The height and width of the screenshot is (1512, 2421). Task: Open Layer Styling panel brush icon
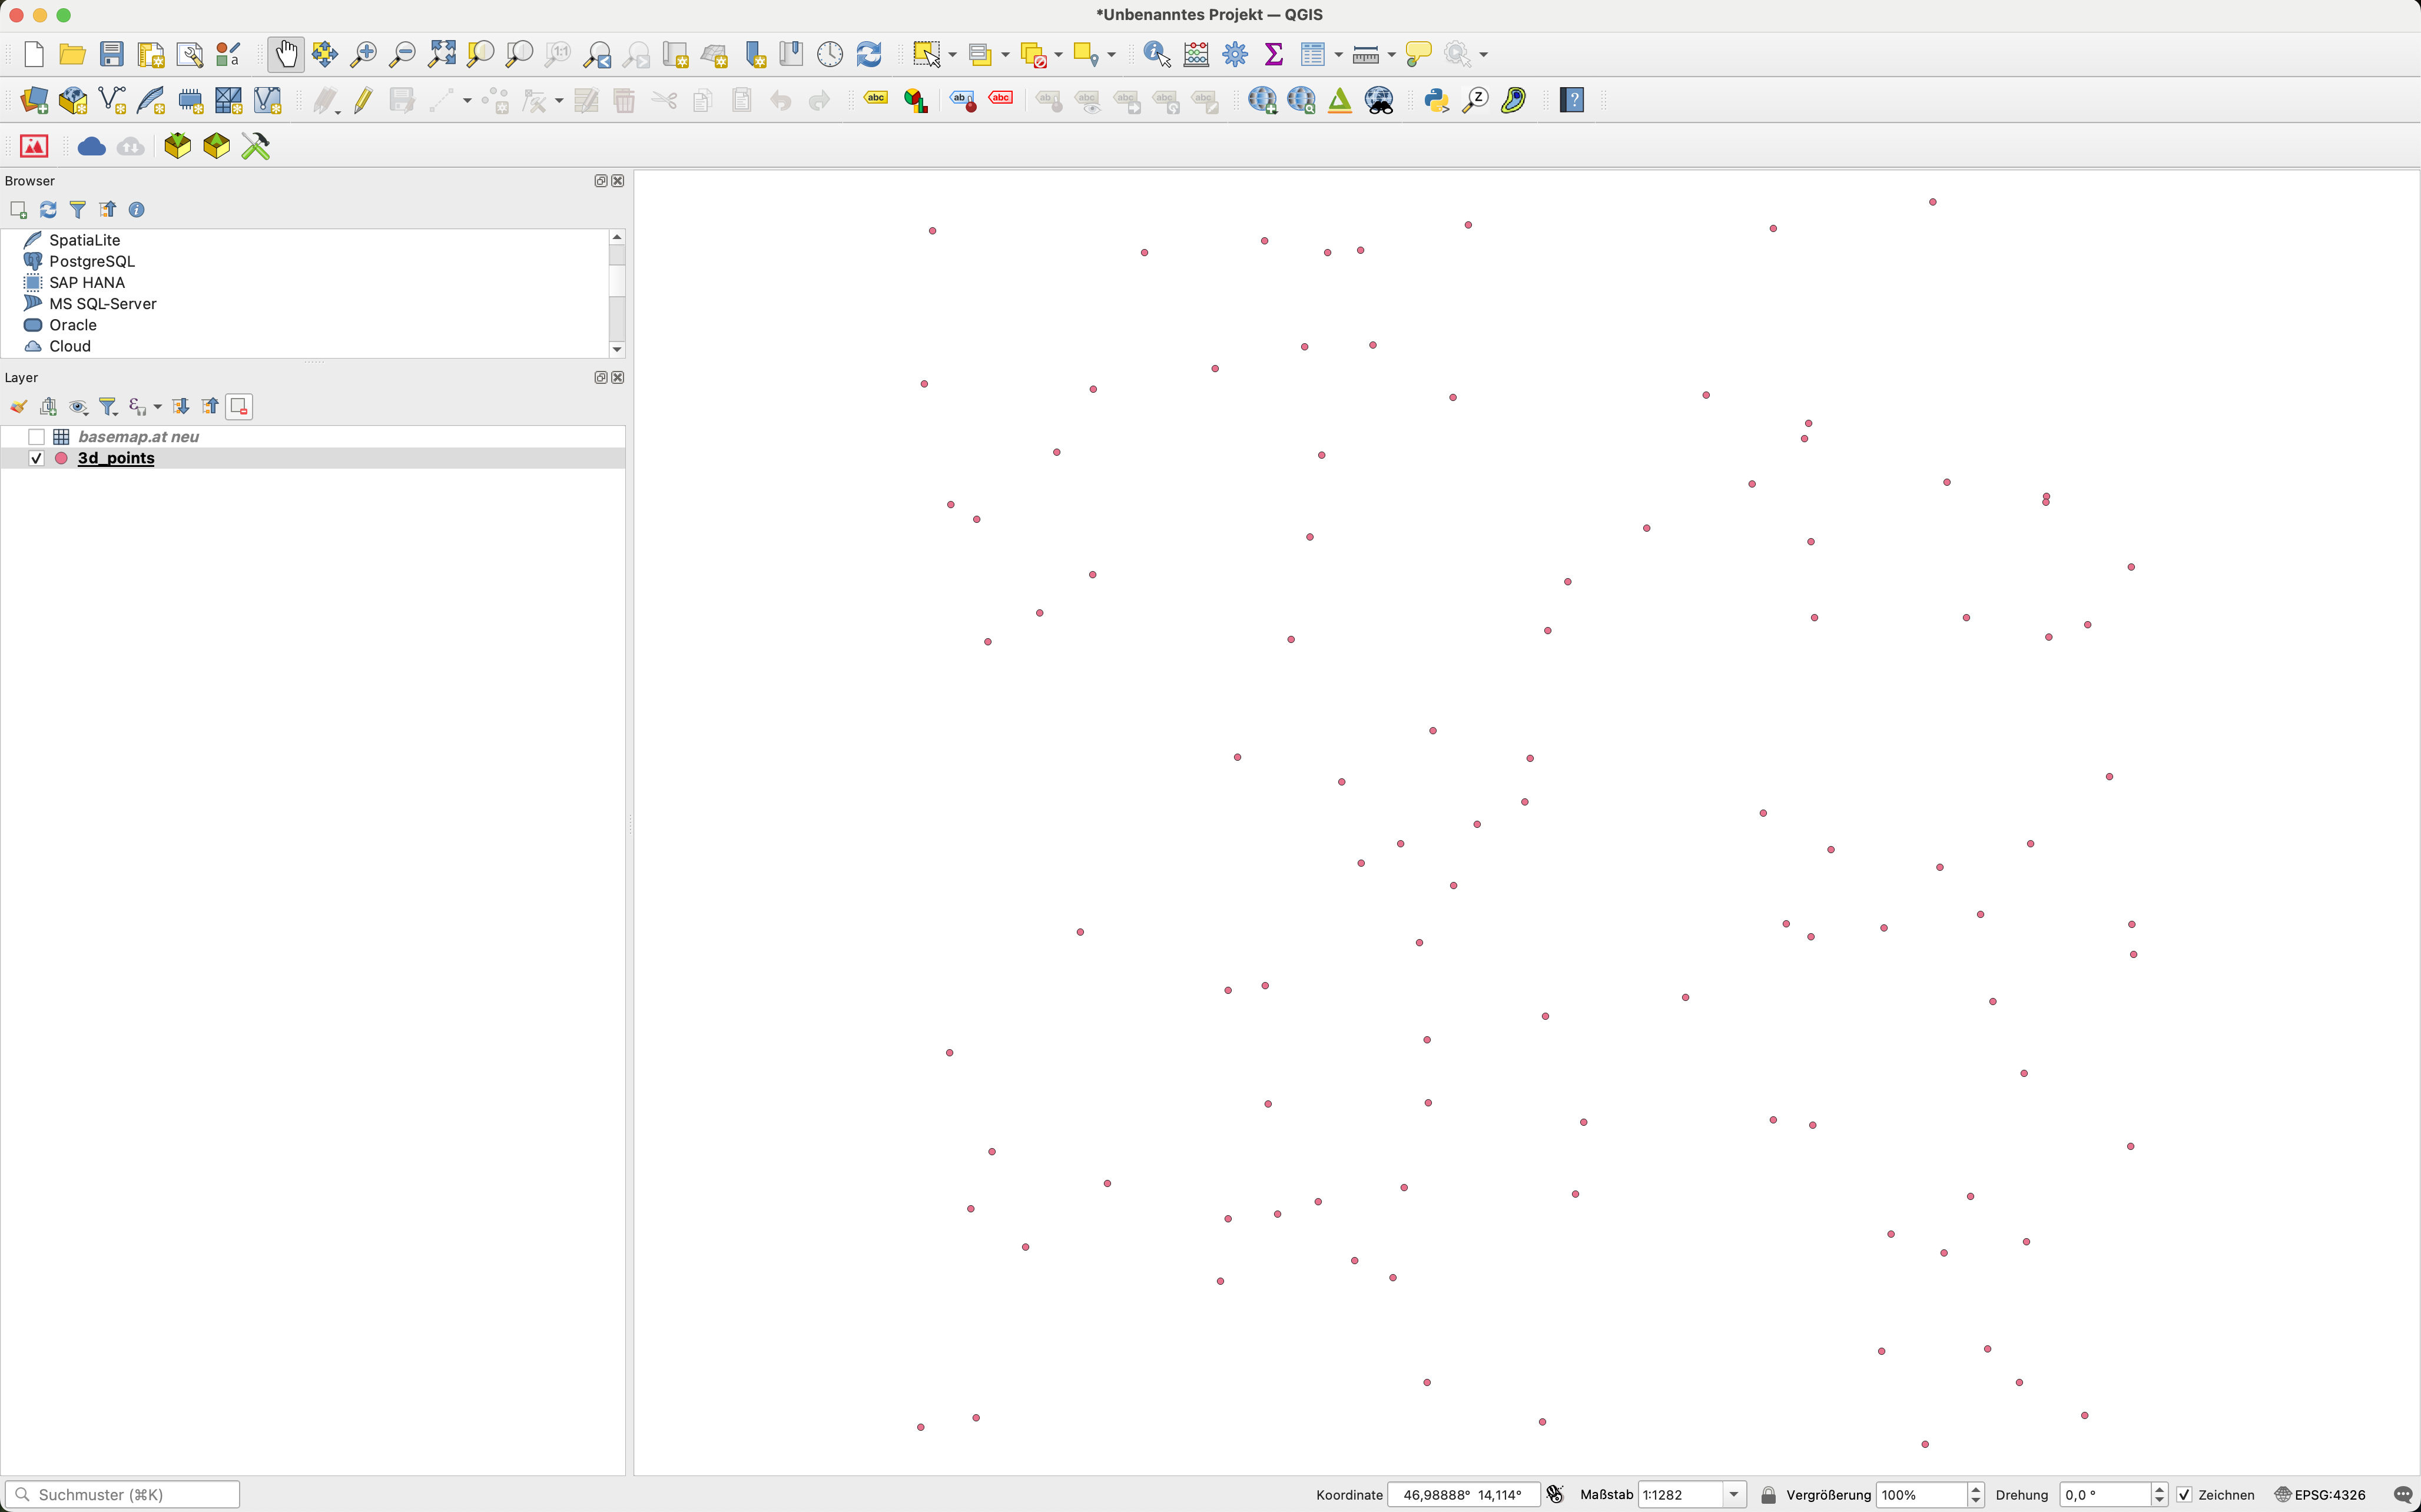click(x=19, y=406)
